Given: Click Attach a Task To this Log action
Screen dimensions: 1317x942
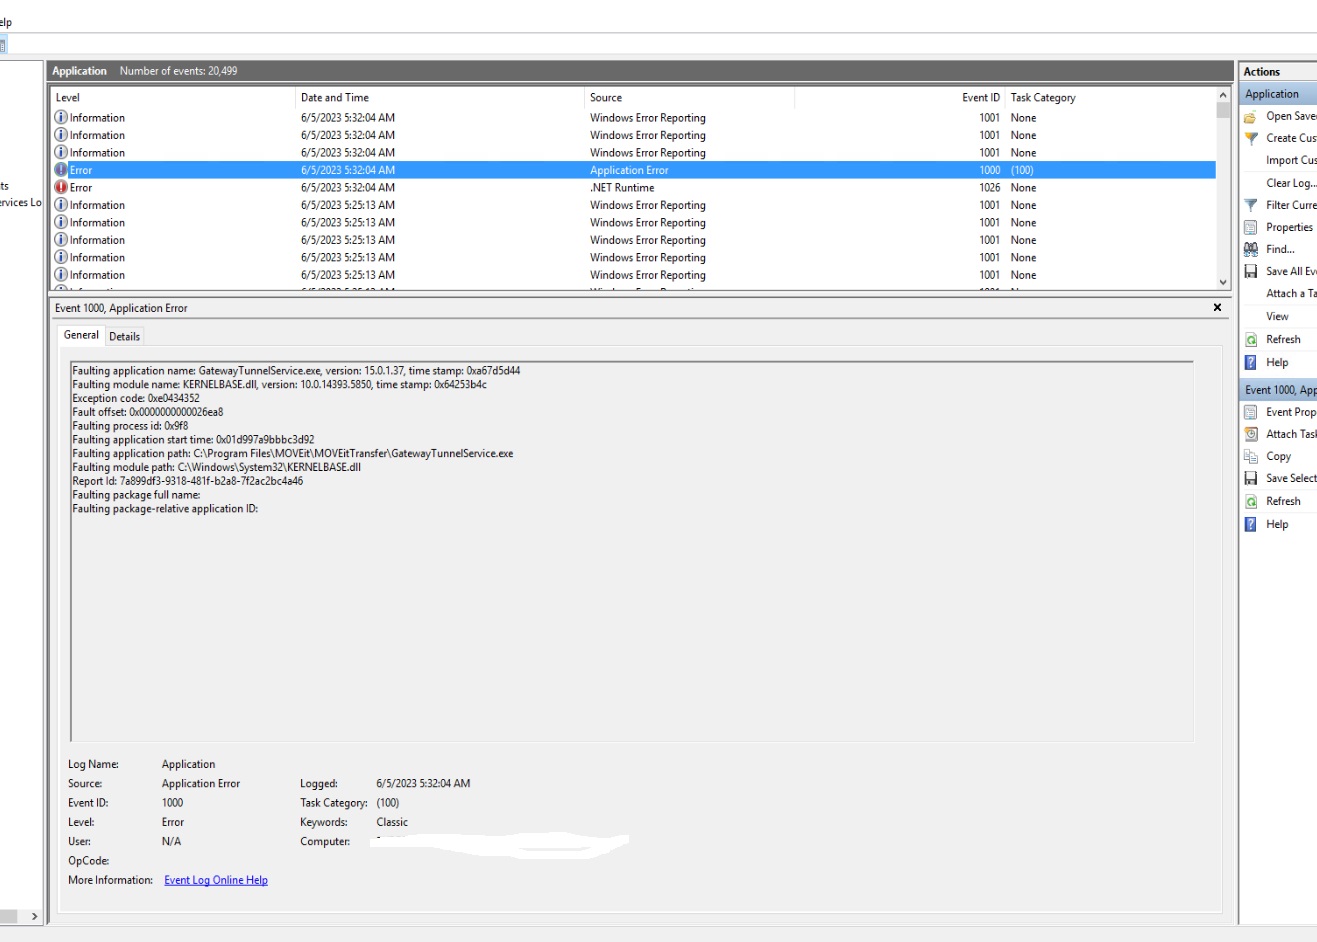Looking at the screenshot, I should tap(1291, 293).
